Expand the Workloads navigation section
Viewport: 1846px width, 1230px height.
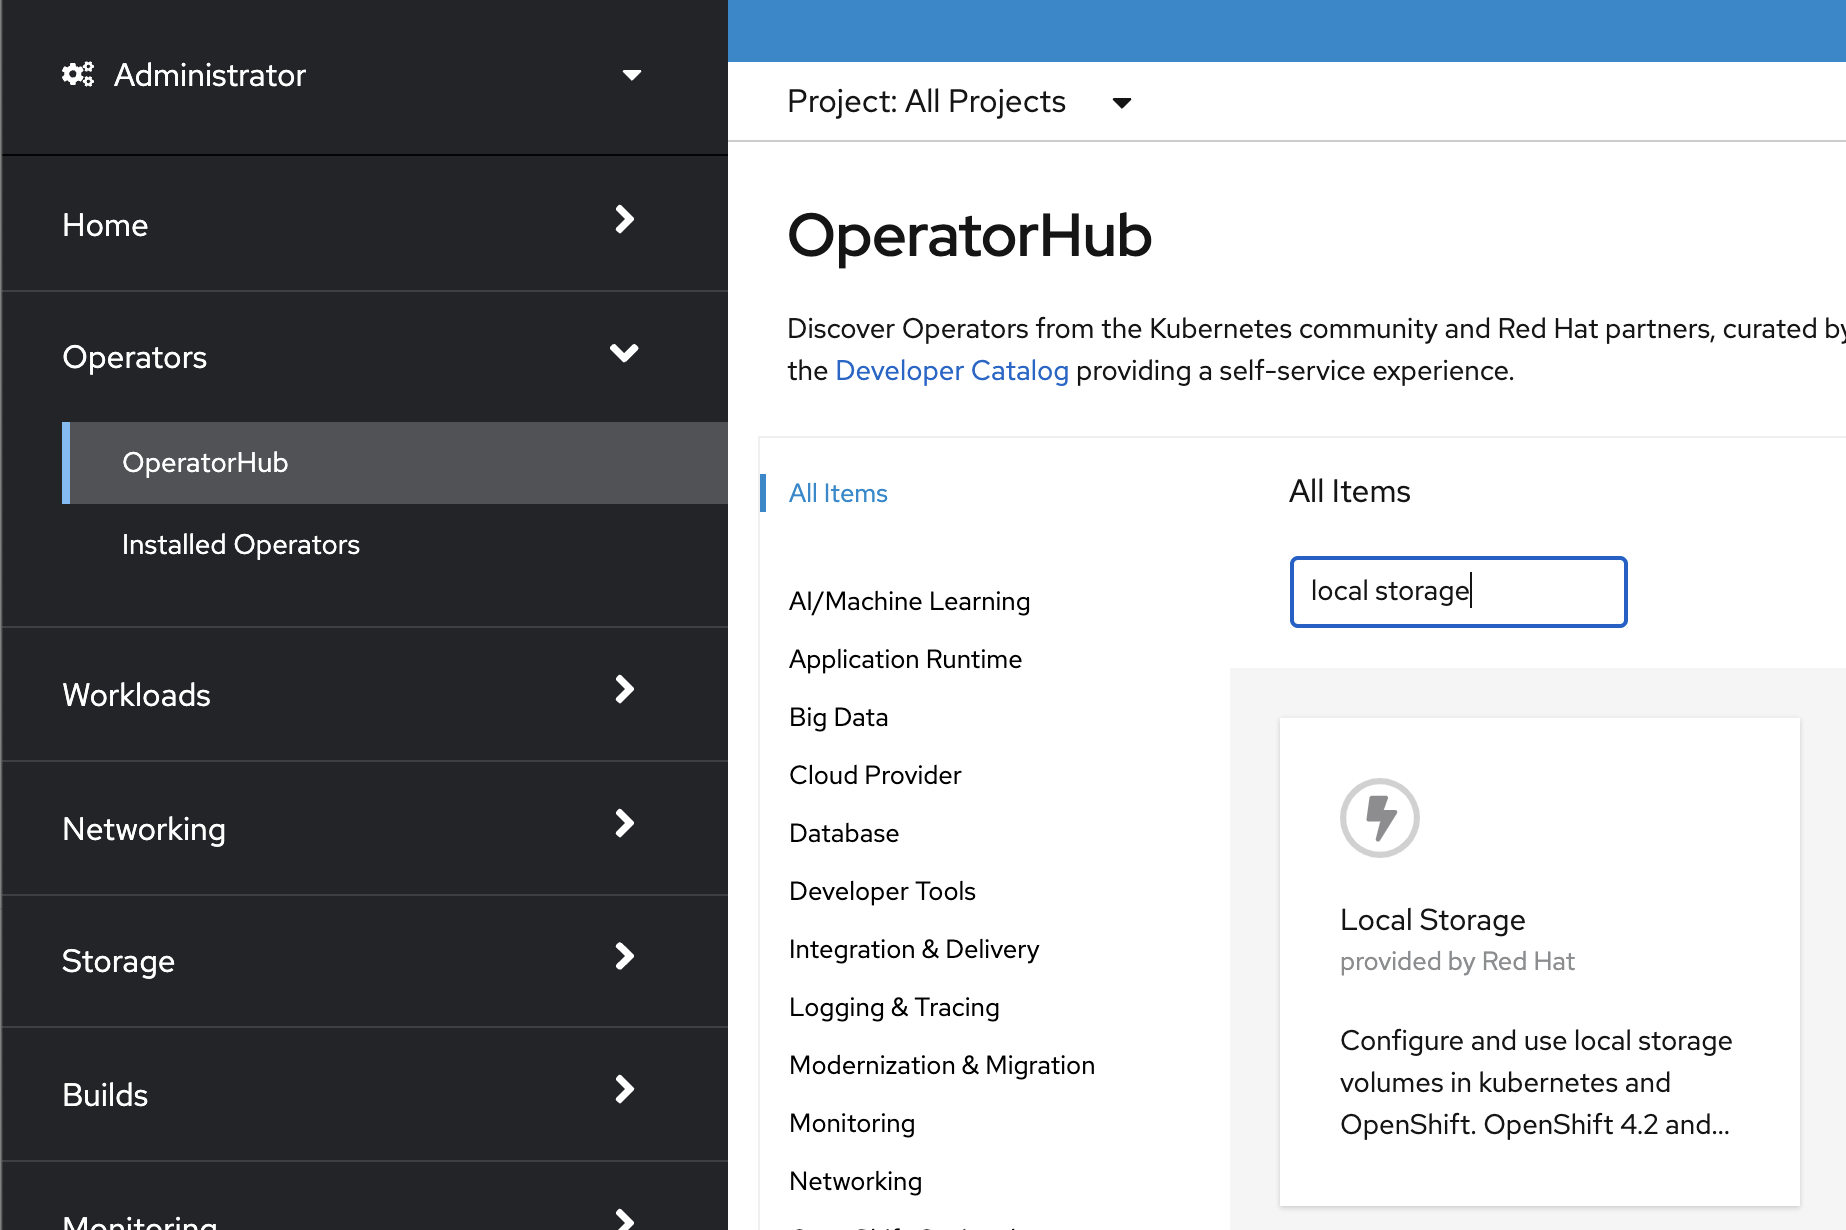click(x=364, y=694)
